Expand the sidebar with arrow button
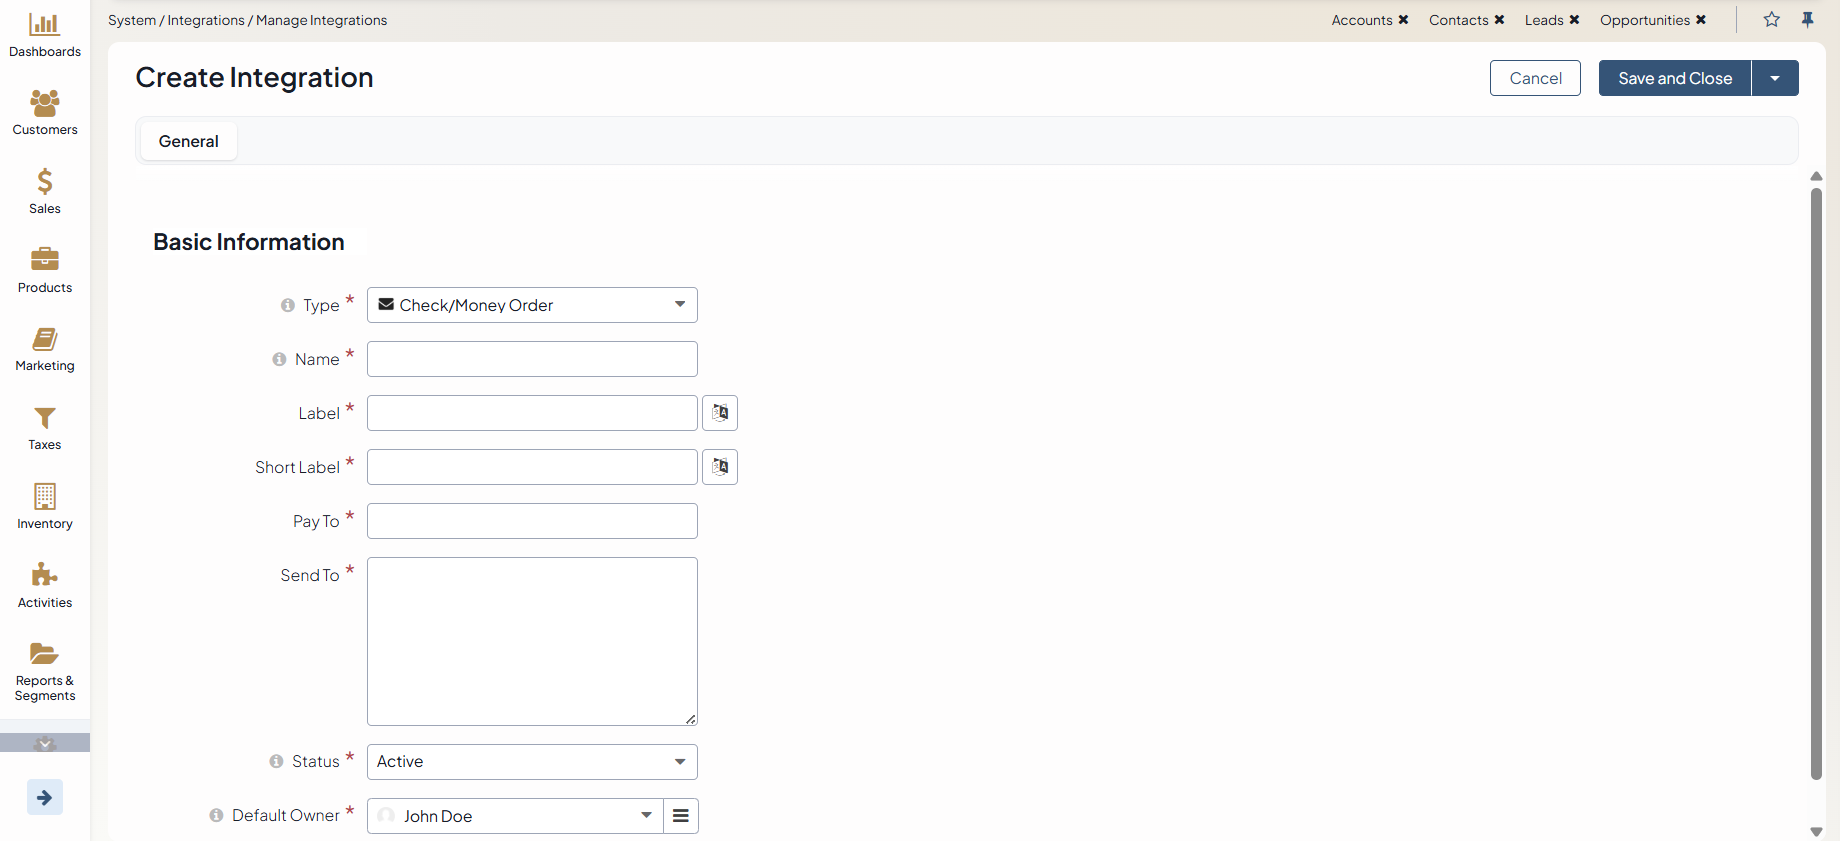The width and height of the screenshot is (1840, 841). pyautogui.click(x=44, y=797)
